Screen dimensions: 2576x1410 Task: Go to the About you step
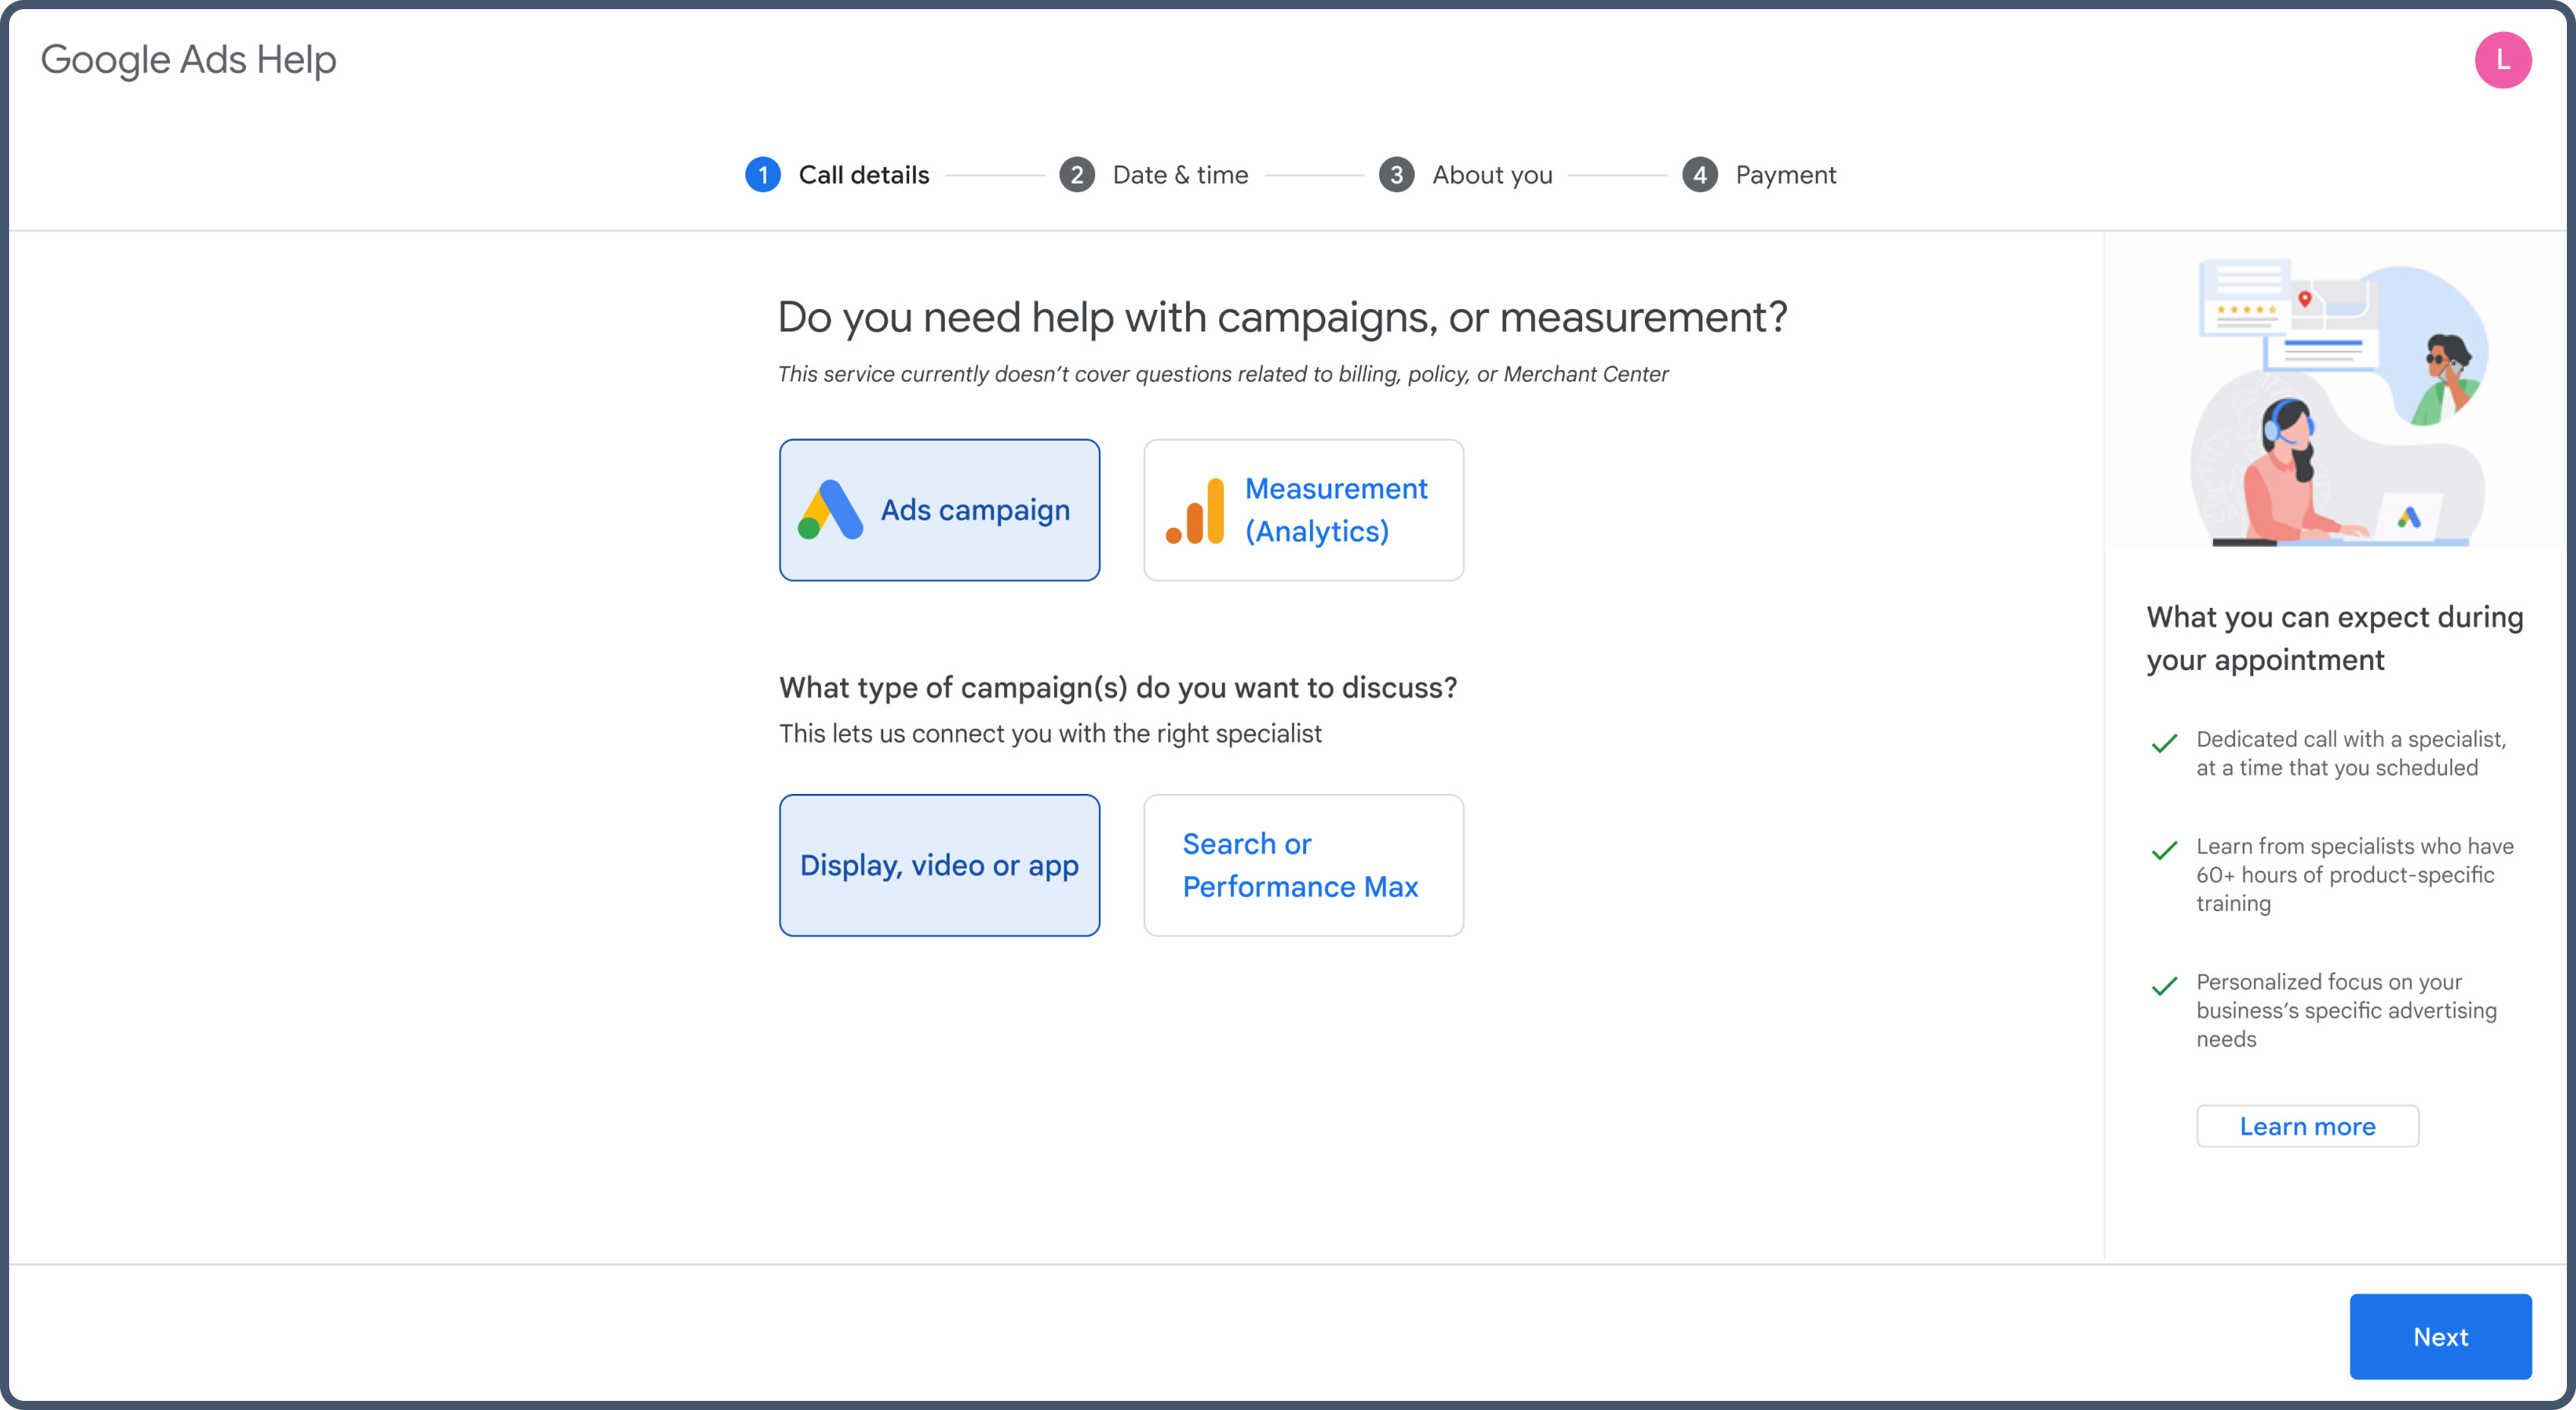click(x=1492, y=175)
